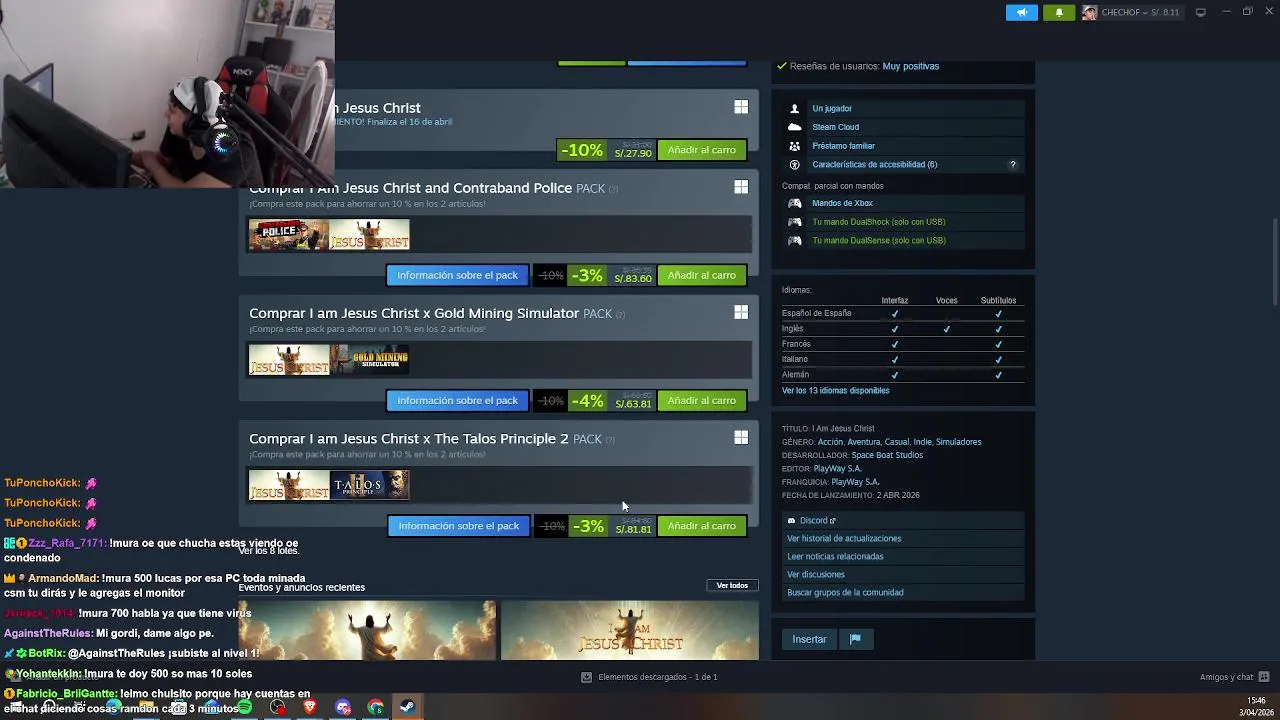Open 'Ver discusiones' link
1280x720 pixels.
(x=816, y=574)
